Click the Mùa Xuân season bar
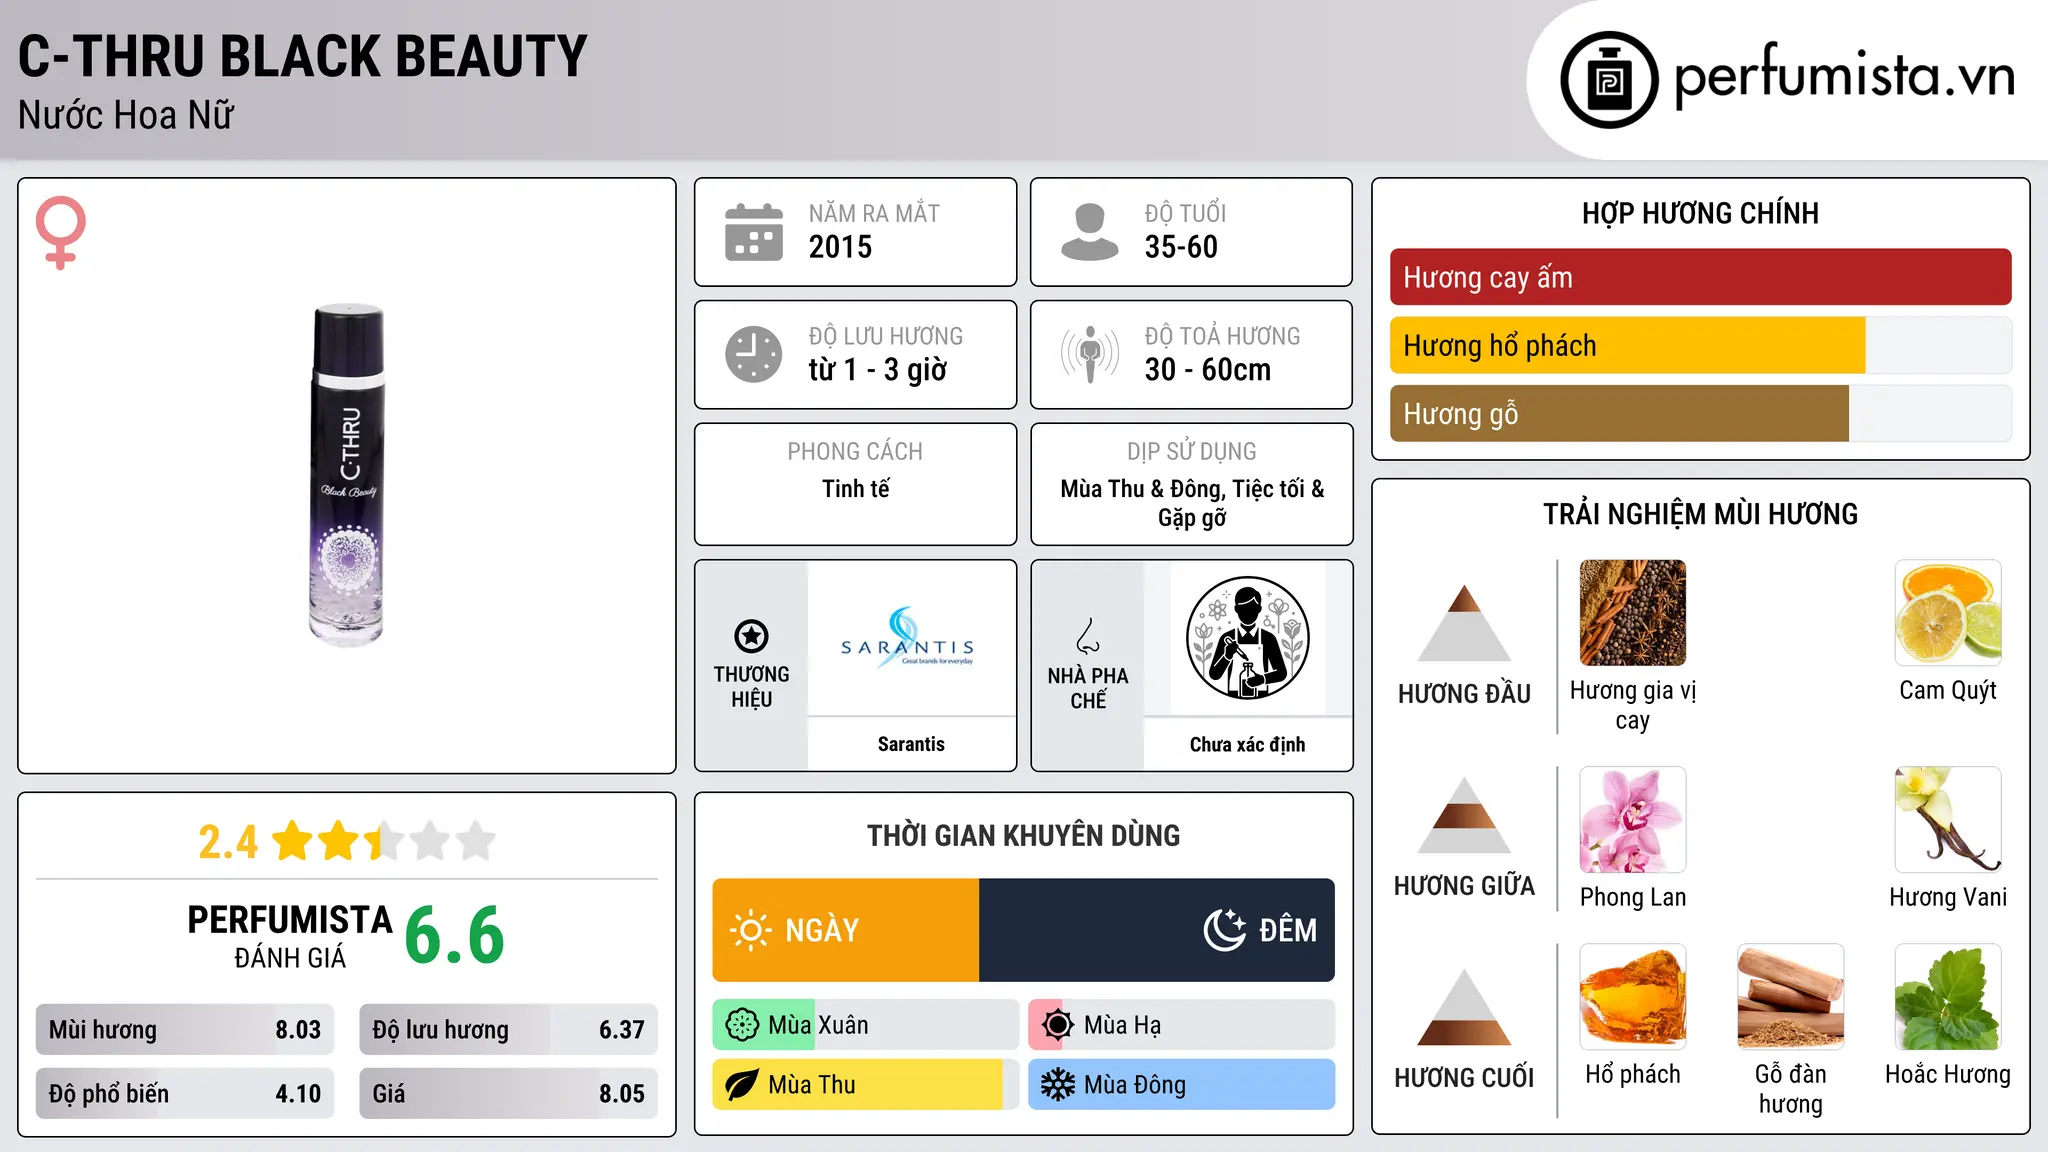 pyautogui.click(x=865, y=1025)
